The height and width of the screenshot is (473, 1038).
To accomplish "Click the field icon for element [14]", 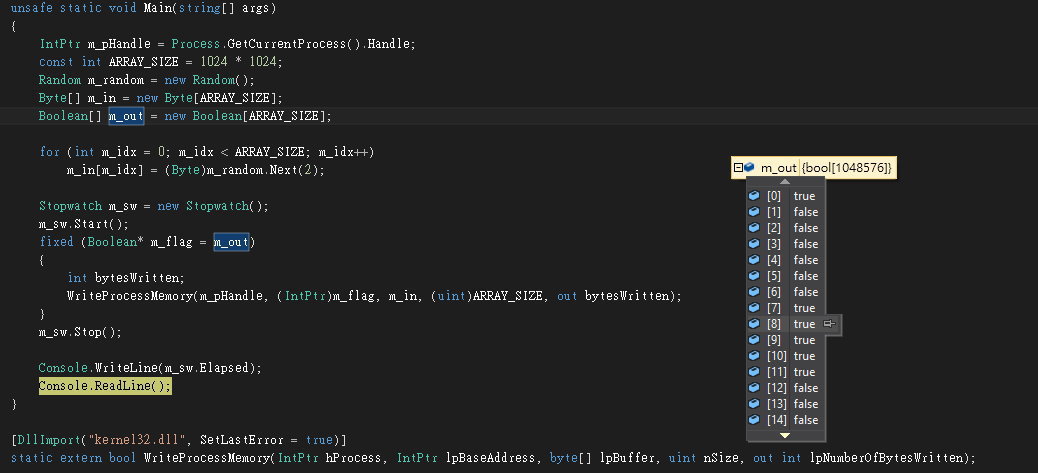I will (753, 420).
